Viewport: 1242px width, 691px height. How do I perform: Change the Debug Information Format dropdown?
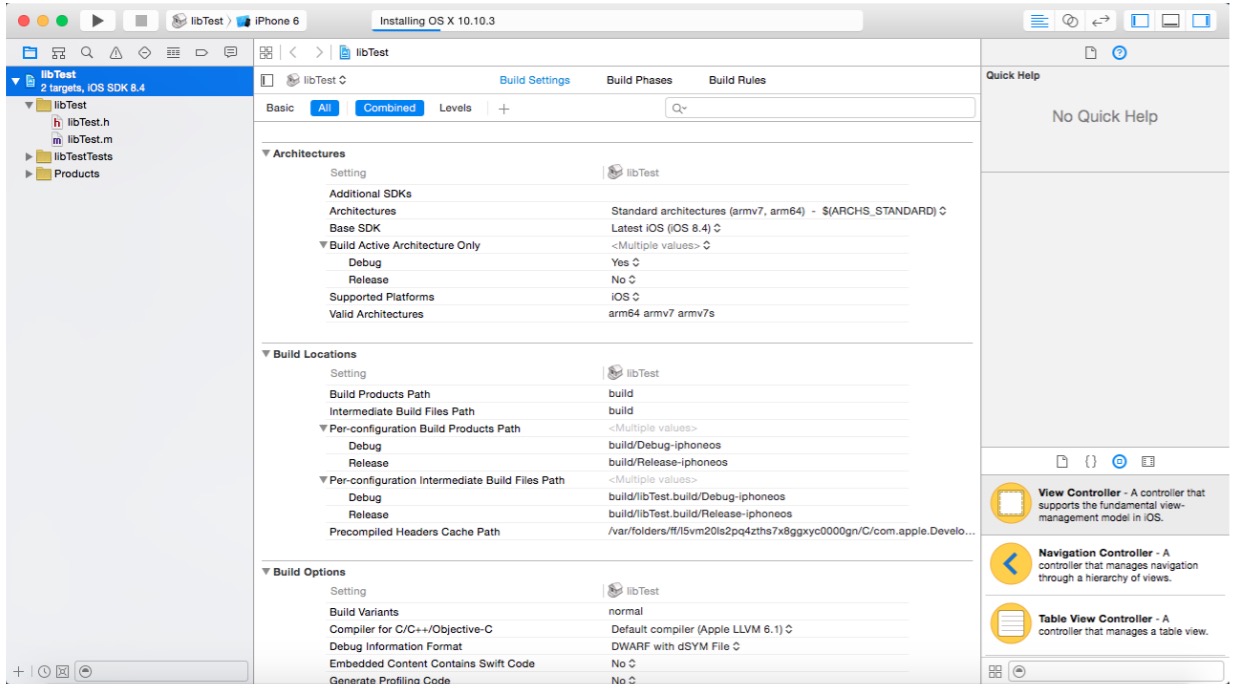click(676, 646)
